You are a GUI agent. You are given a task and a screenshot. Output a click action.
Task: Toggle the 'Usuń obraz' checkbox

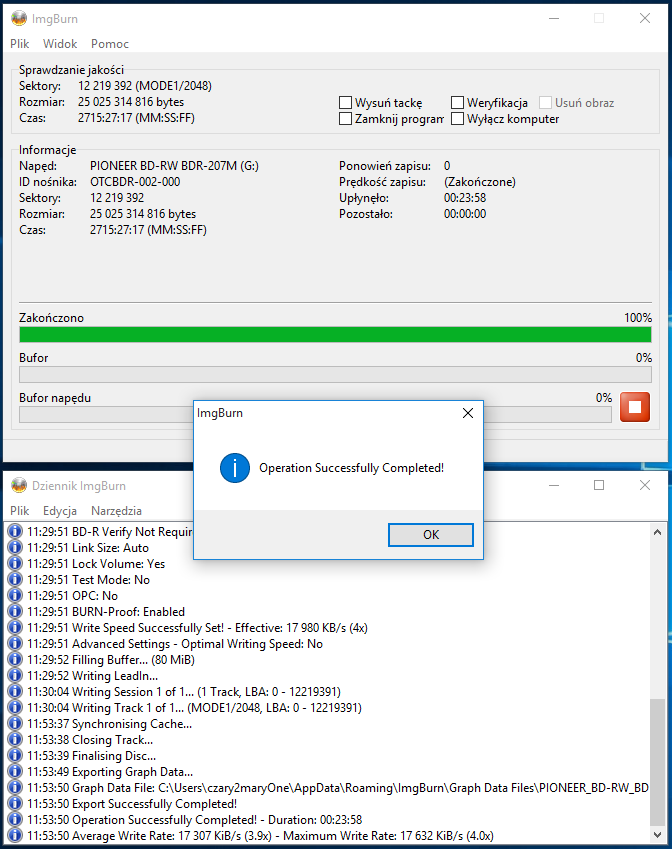coord(545,102)
